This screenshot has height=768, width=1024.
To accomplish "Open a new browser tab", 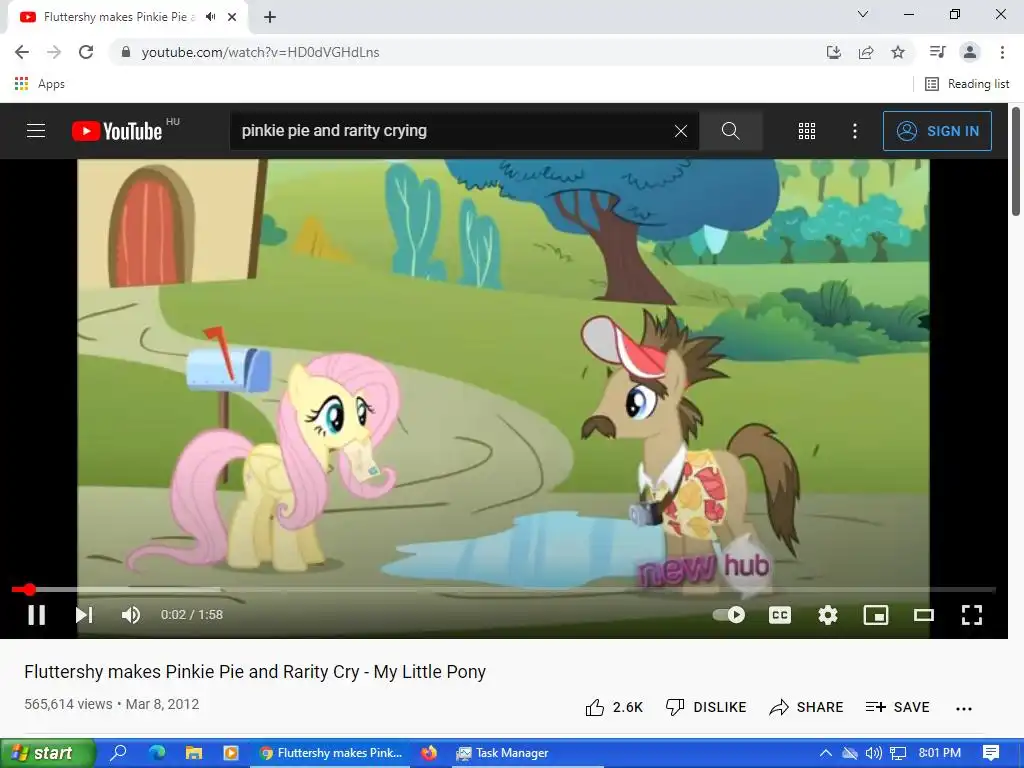I will [270, 17].
